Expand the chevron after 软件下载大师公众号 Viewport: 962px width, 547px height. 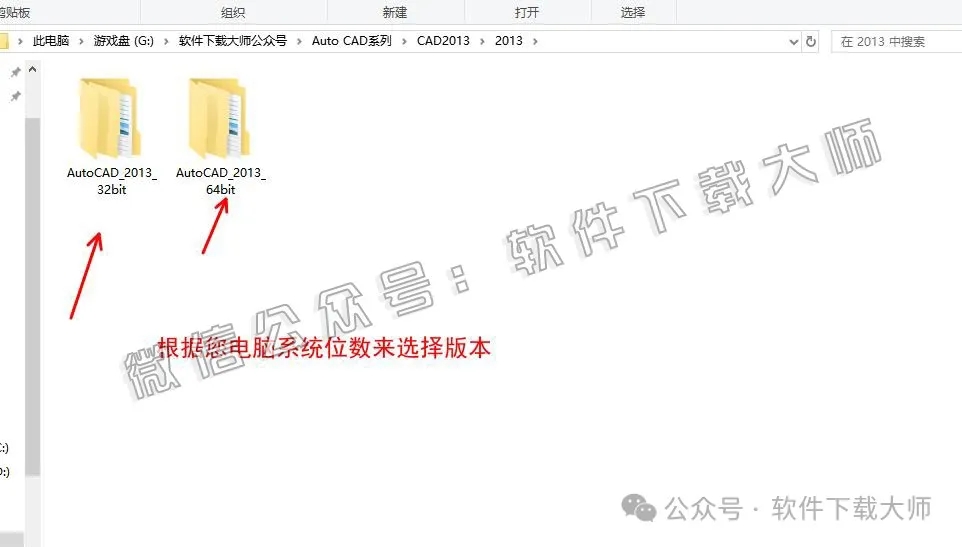pyautogui.click(x=299, y=41)
